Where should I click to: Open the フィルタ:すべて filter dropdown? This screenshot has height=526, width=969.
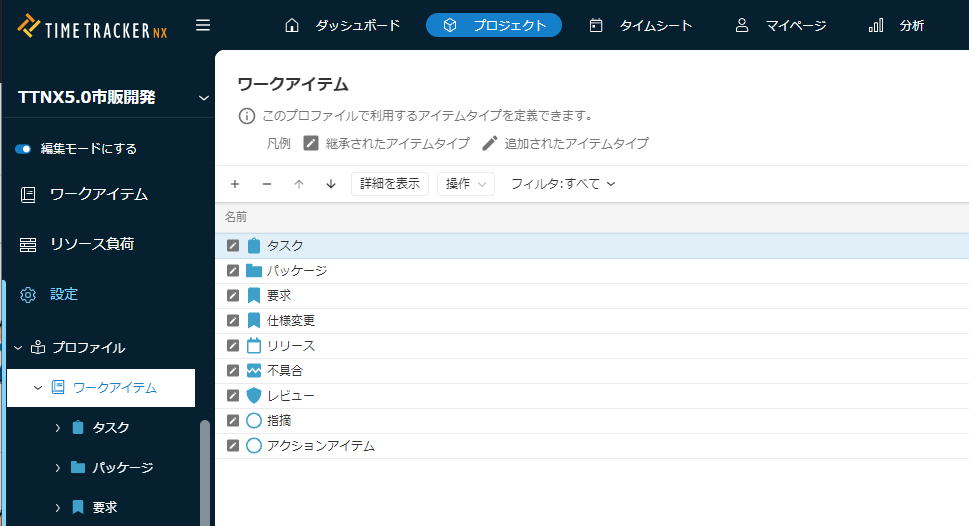point(563,184)
